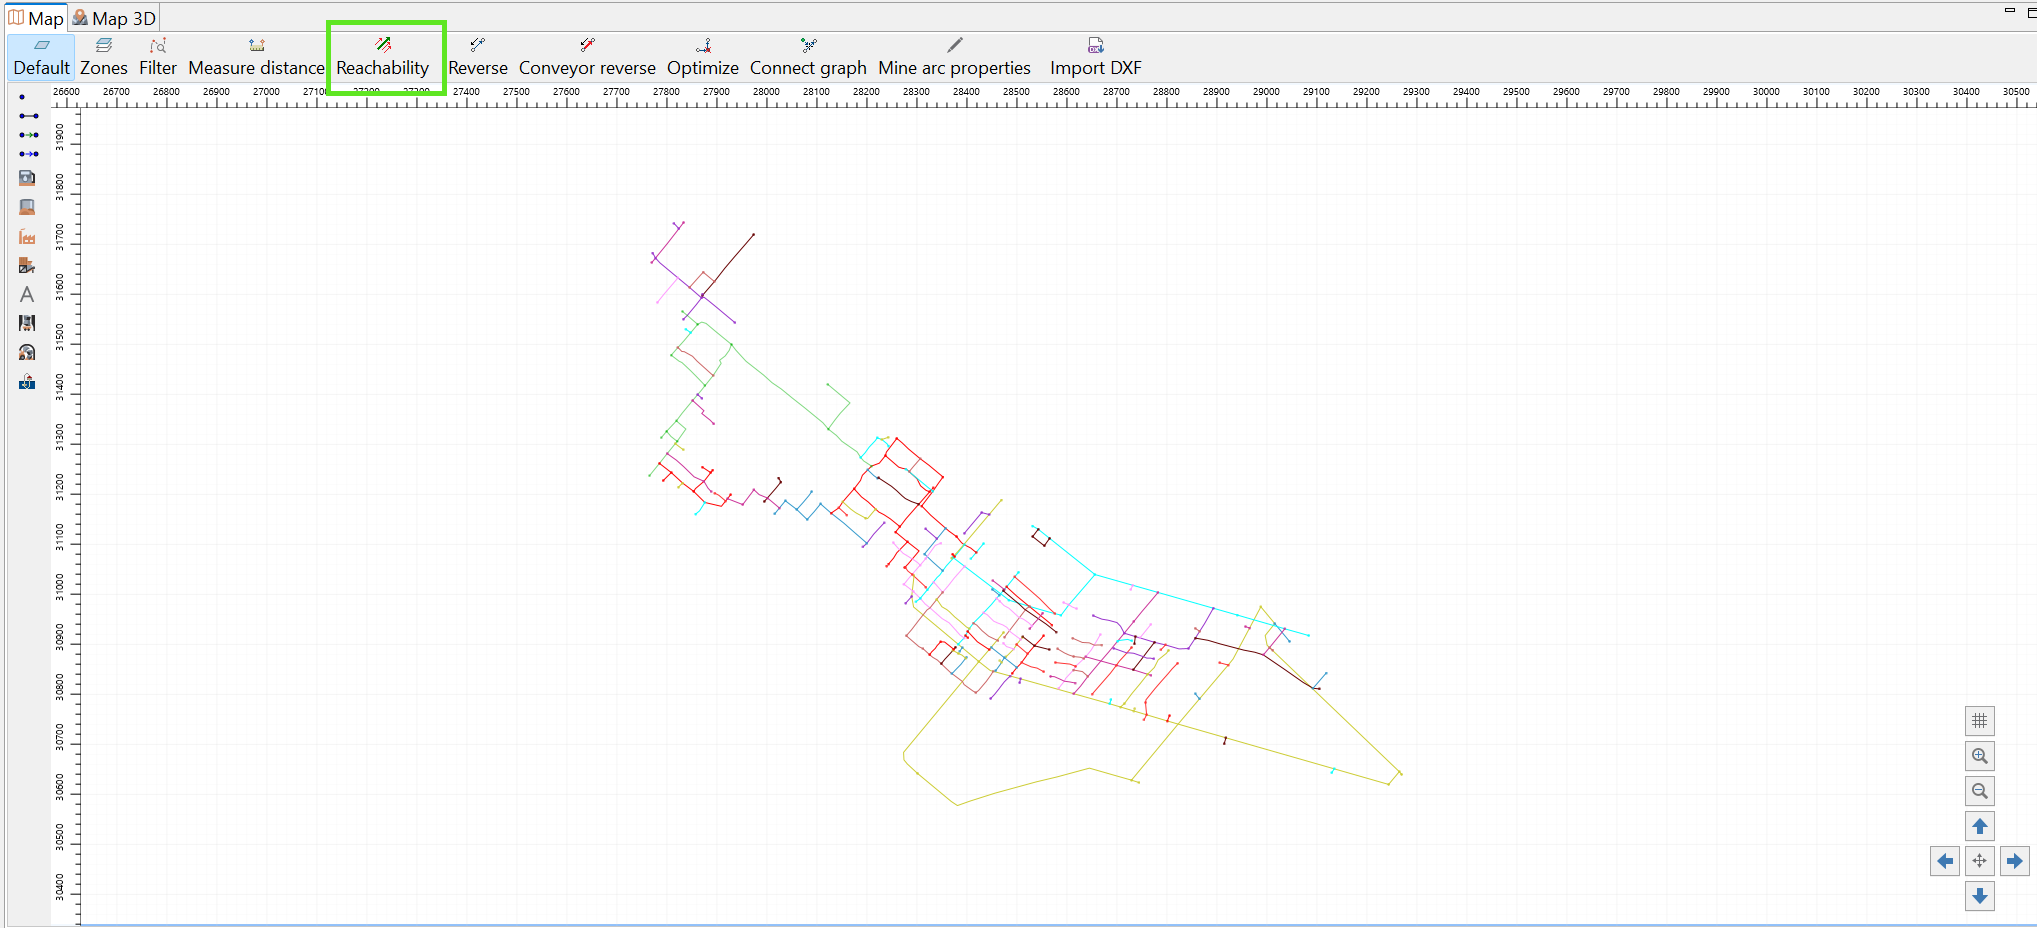Image resolution: width=2037 pixels, height=928 pixels.
Task: Run the Optimize tool
Action: (703, 57)
